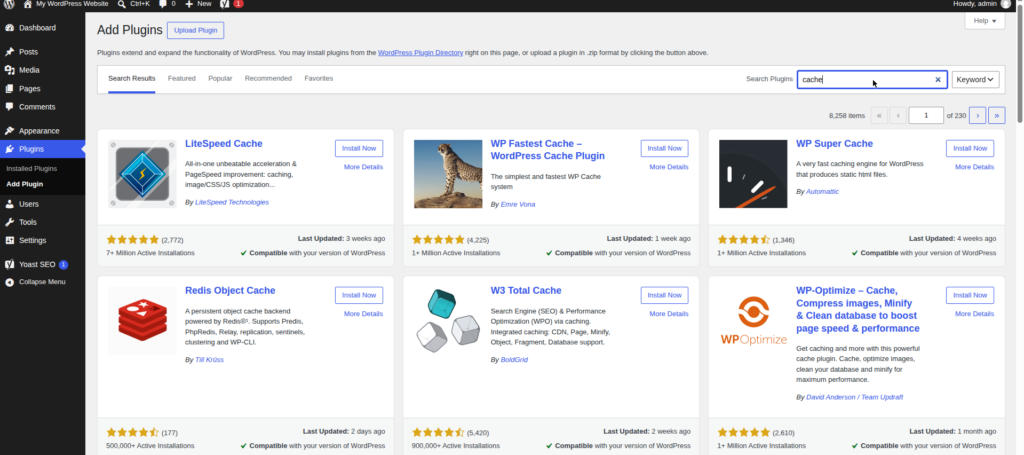Install WP-Optimize plugin
Screen dimensions: 1024x455
click(x=970, y=295)
